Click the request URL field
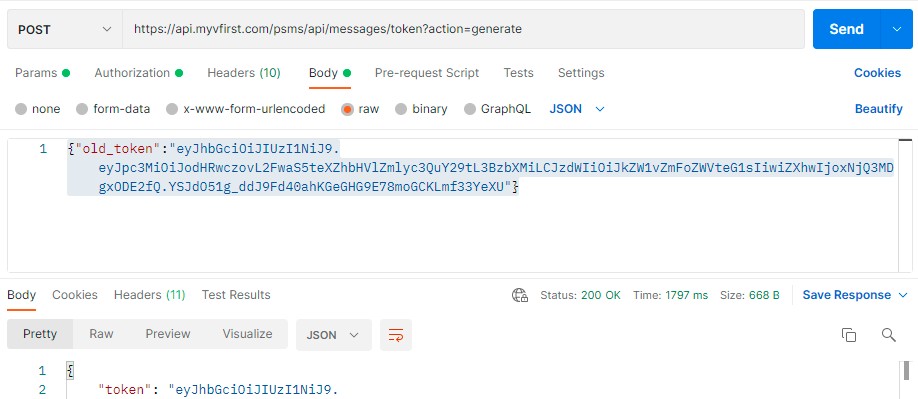 pyautogui.click(x=463, y=29)
